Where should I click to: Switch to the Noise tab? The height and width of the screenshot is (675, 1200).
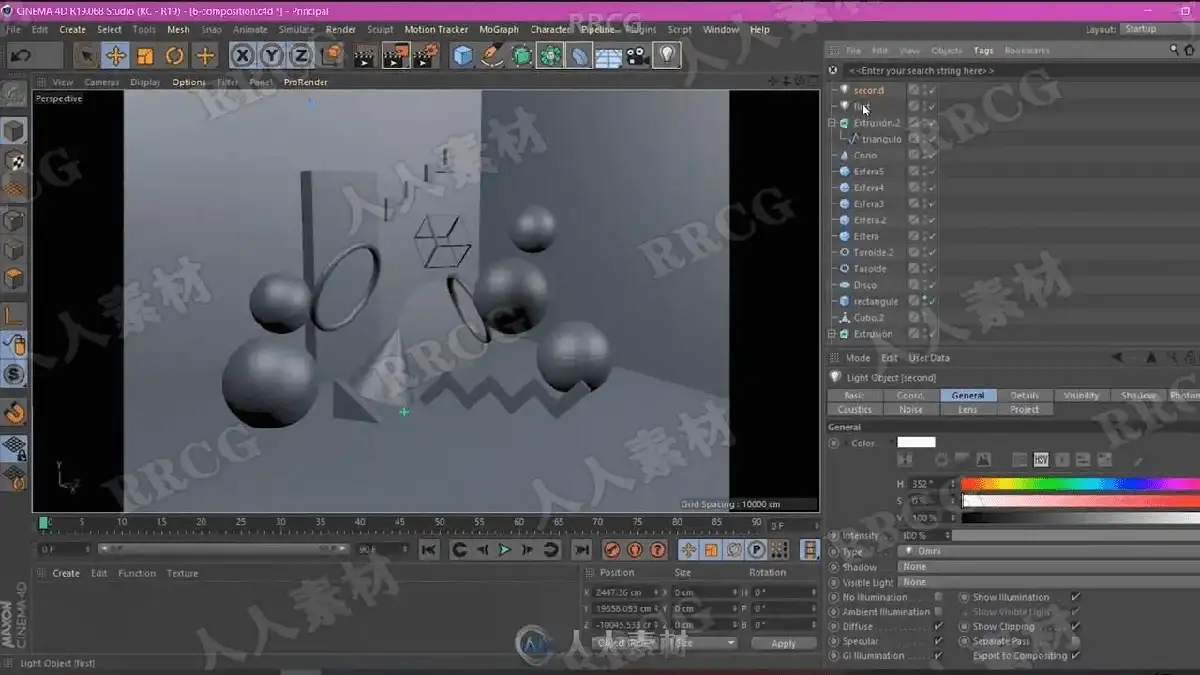click(911, 409)
